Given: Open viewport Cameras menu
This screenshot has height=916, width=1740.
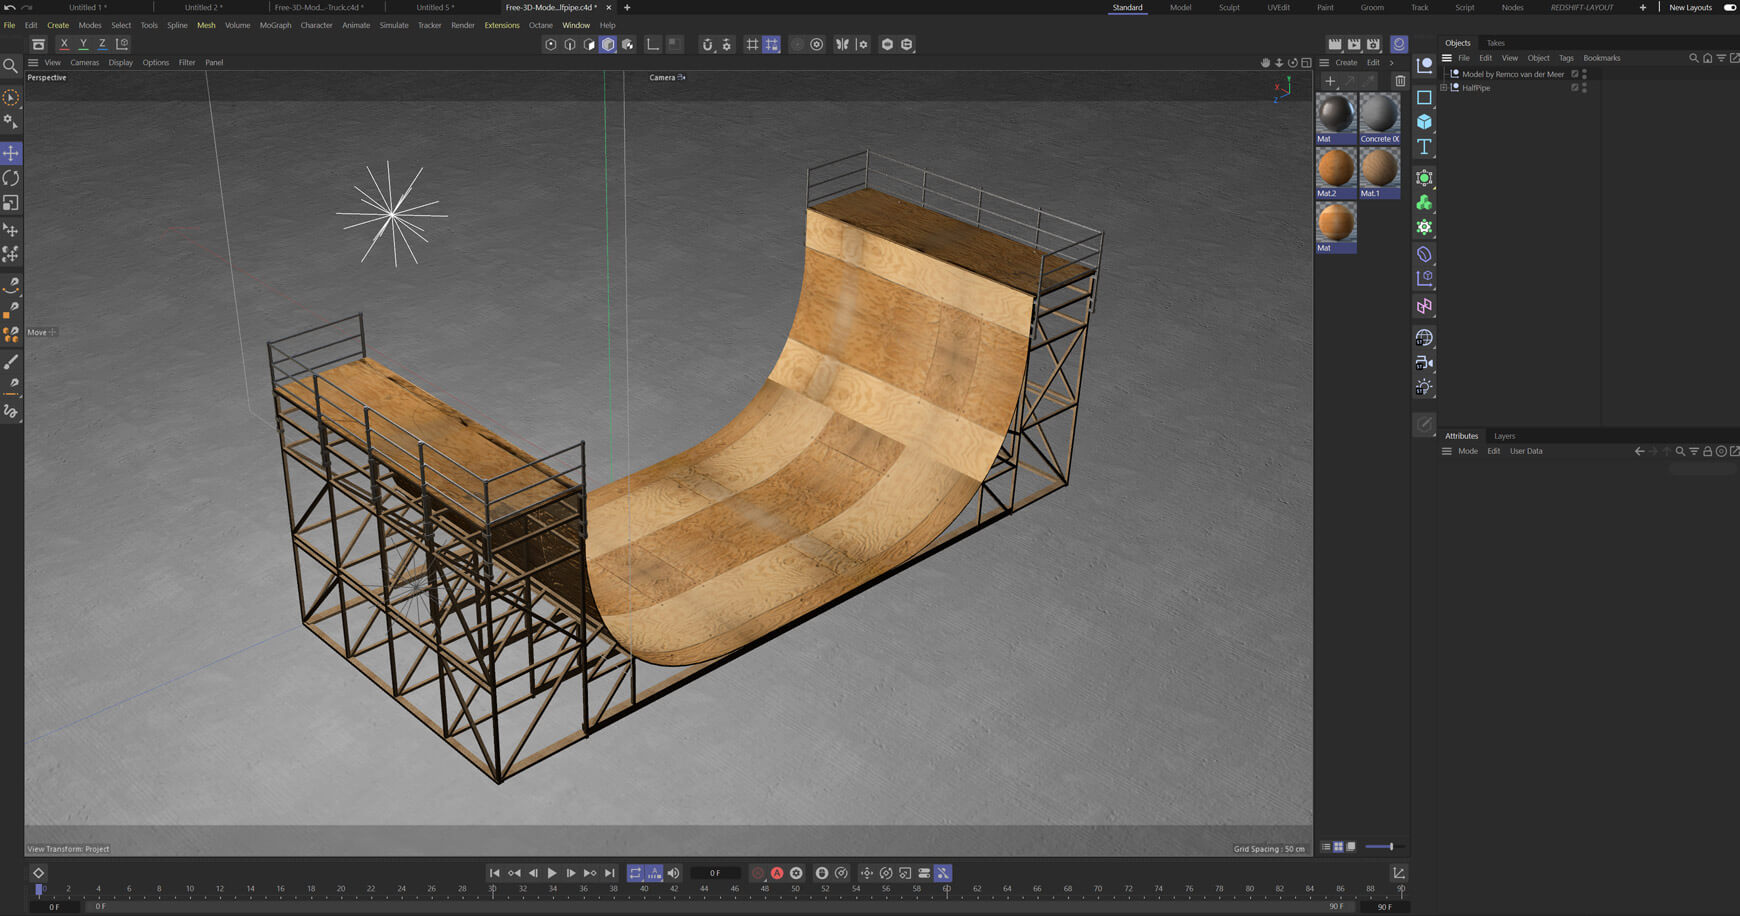Looking at the screenshot, I should [x=84, y=62].
